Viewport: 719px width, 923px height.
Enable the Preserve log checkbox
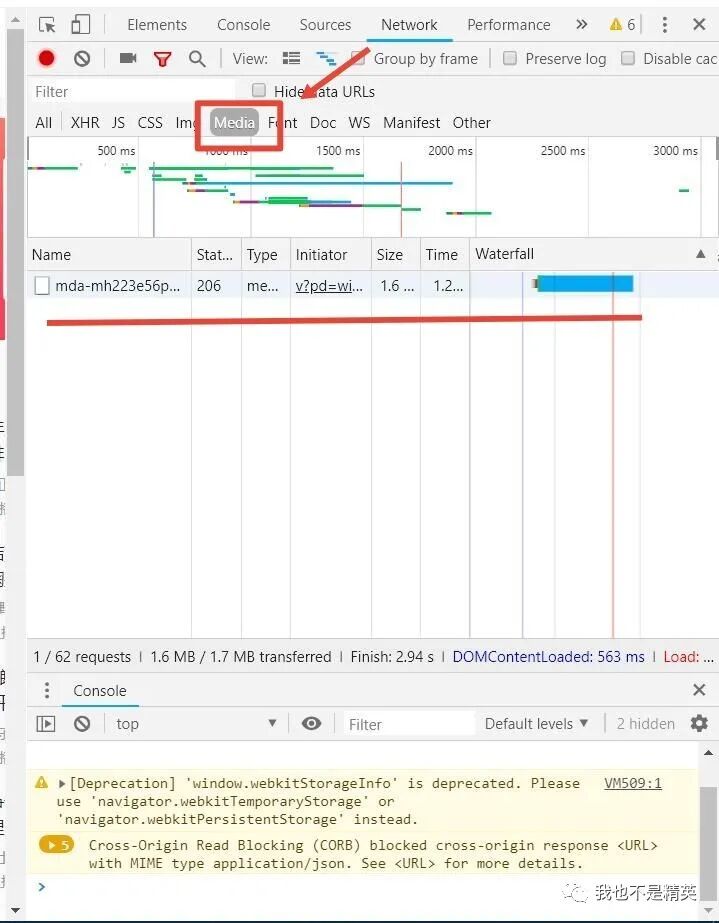pyautogui.click(x=510, y=58)
